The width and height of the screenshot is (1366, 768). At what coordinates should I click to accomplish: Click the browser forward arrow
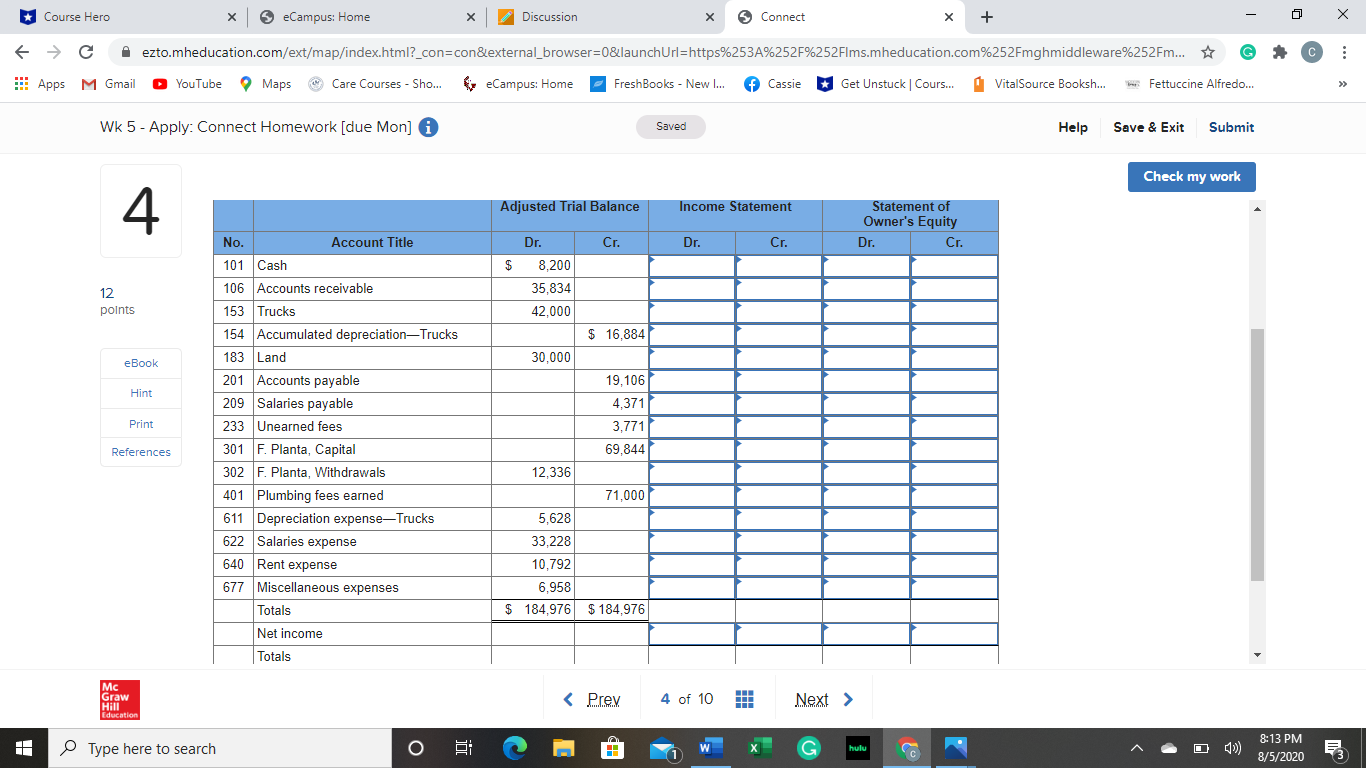pyautogui.click(x=55, y=51)
